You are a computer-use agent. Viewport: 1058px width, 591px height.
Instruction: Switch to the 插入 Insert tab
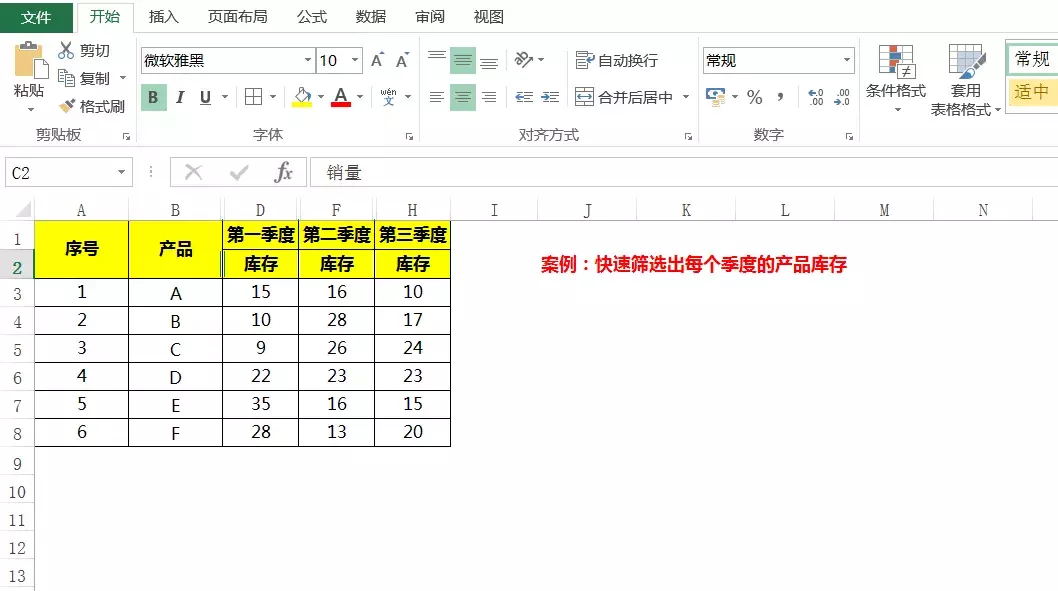click(163, 17)
